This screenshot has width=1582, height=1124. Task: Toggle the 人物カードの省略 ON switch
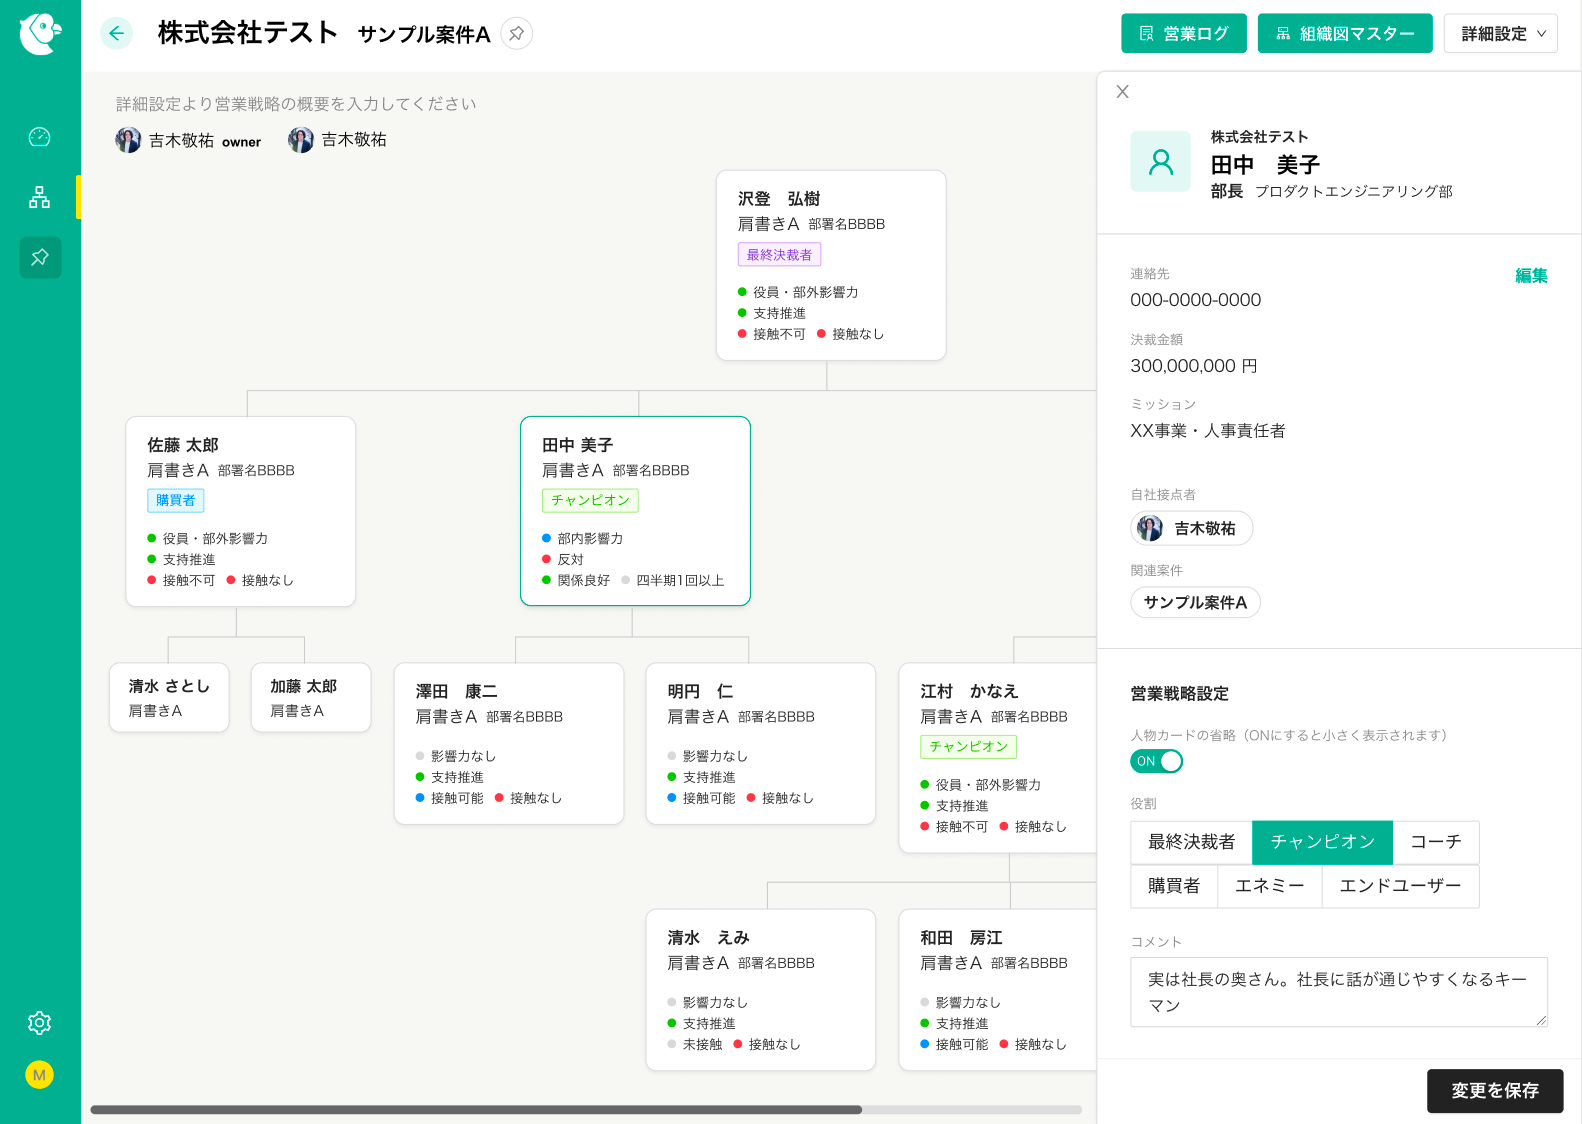pyautogui.click(x=1157, y=761)
